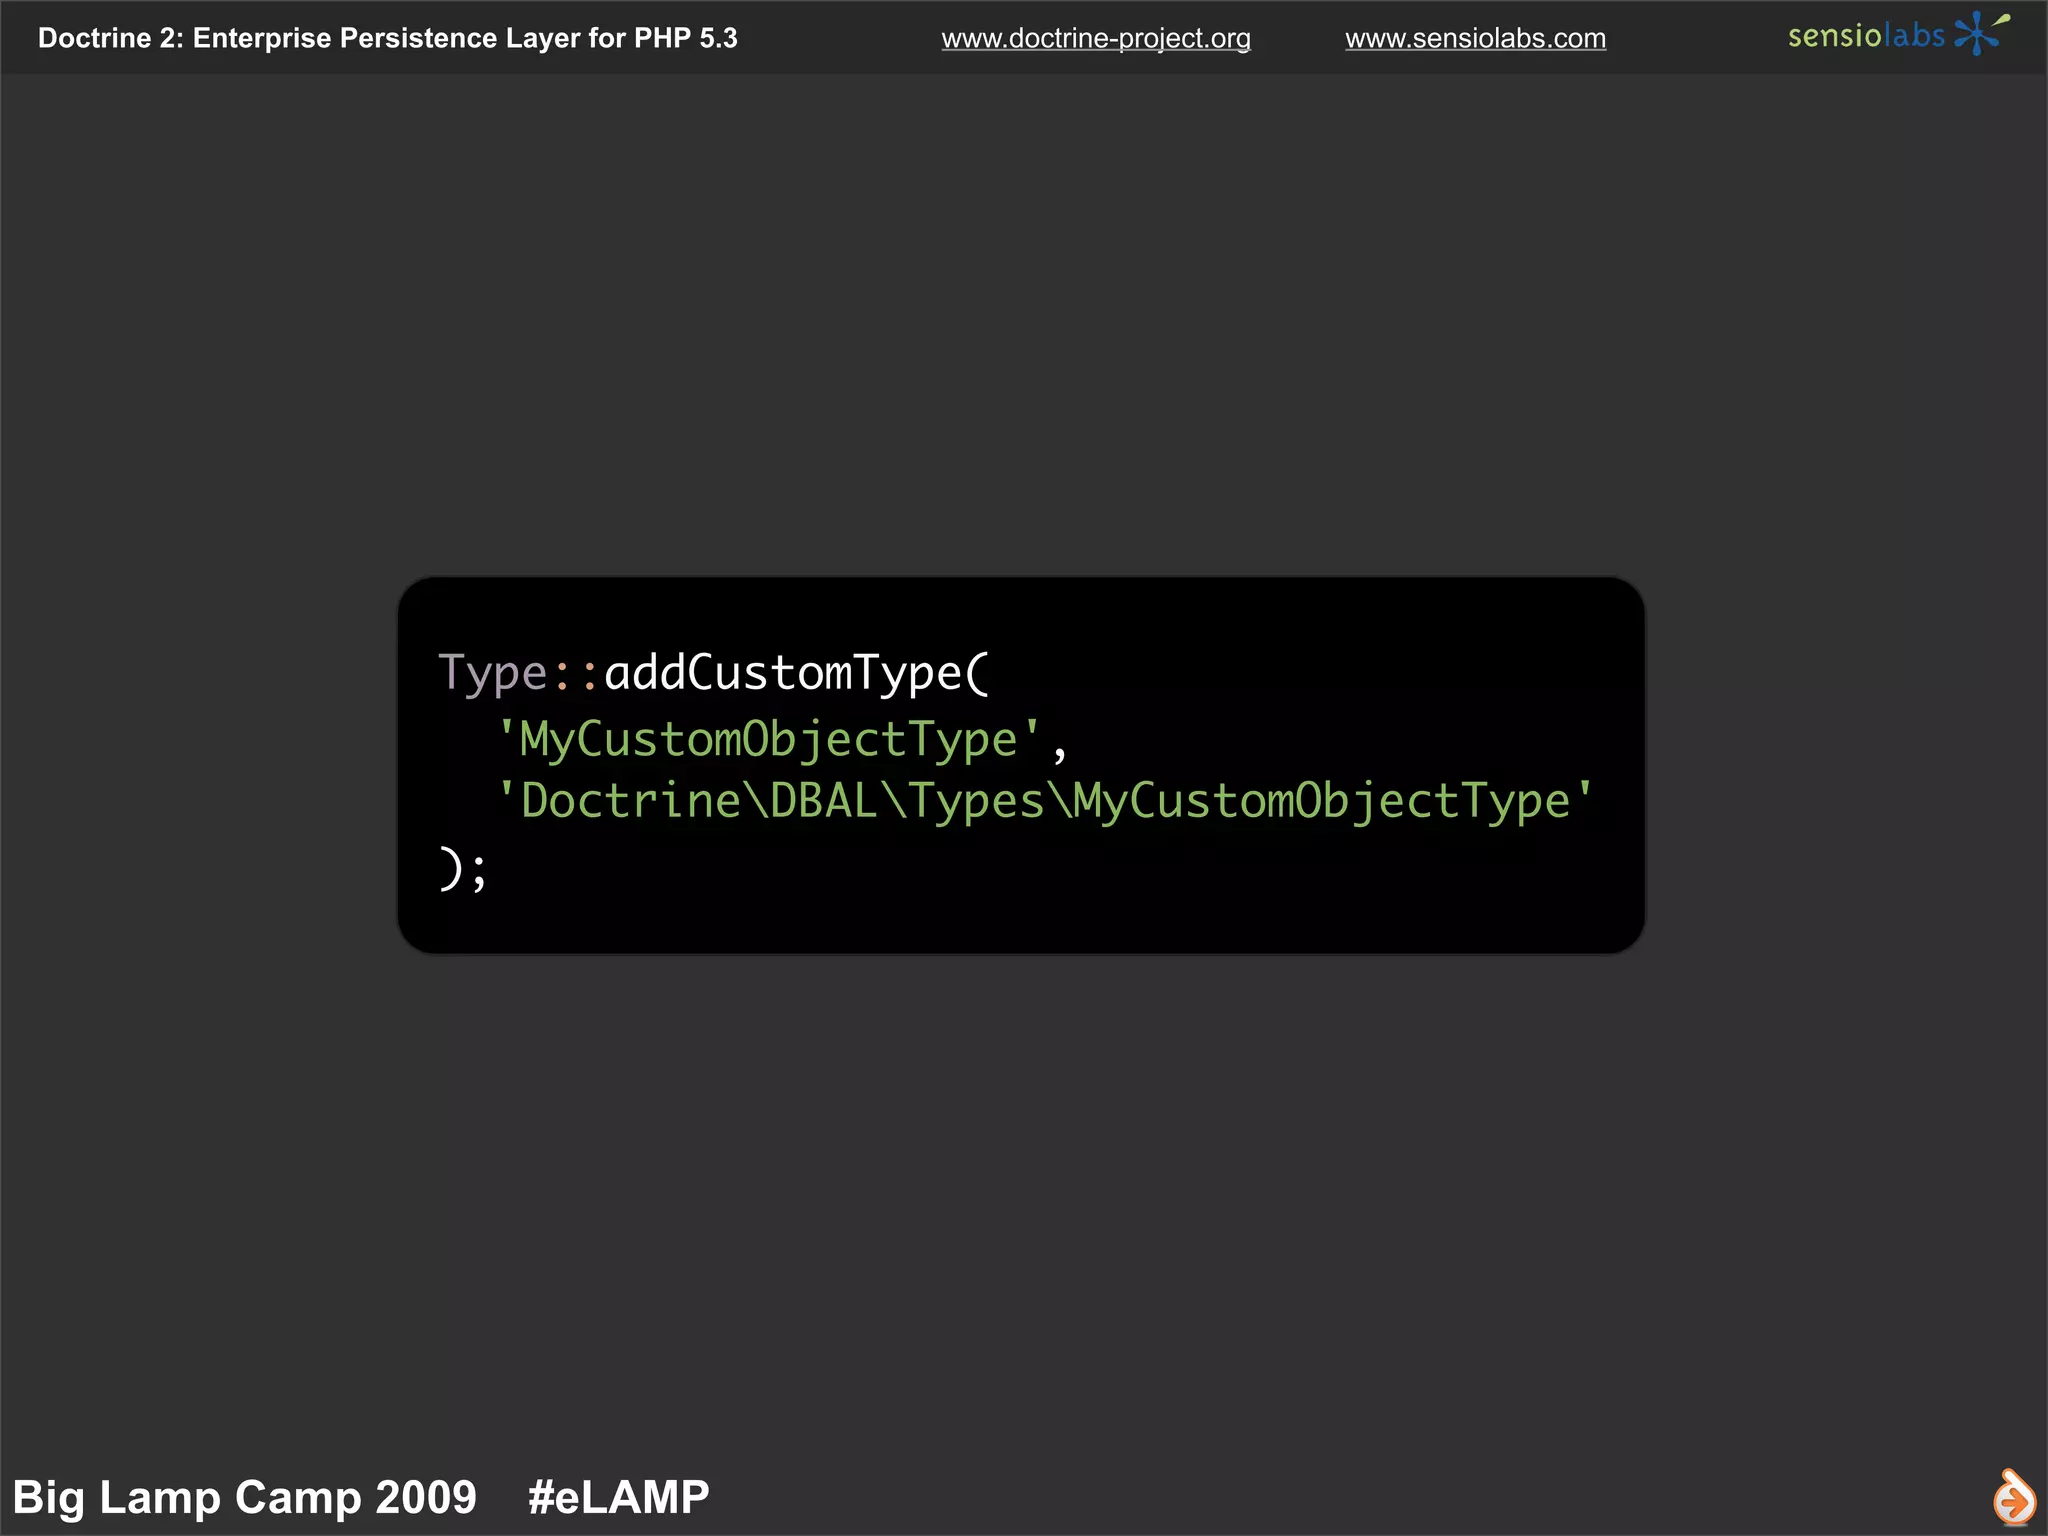The image size is (2048, 1536).
Task: Open the www.sensiolabs.com link
Action: pyautogui.click(x=1475, y=38)
